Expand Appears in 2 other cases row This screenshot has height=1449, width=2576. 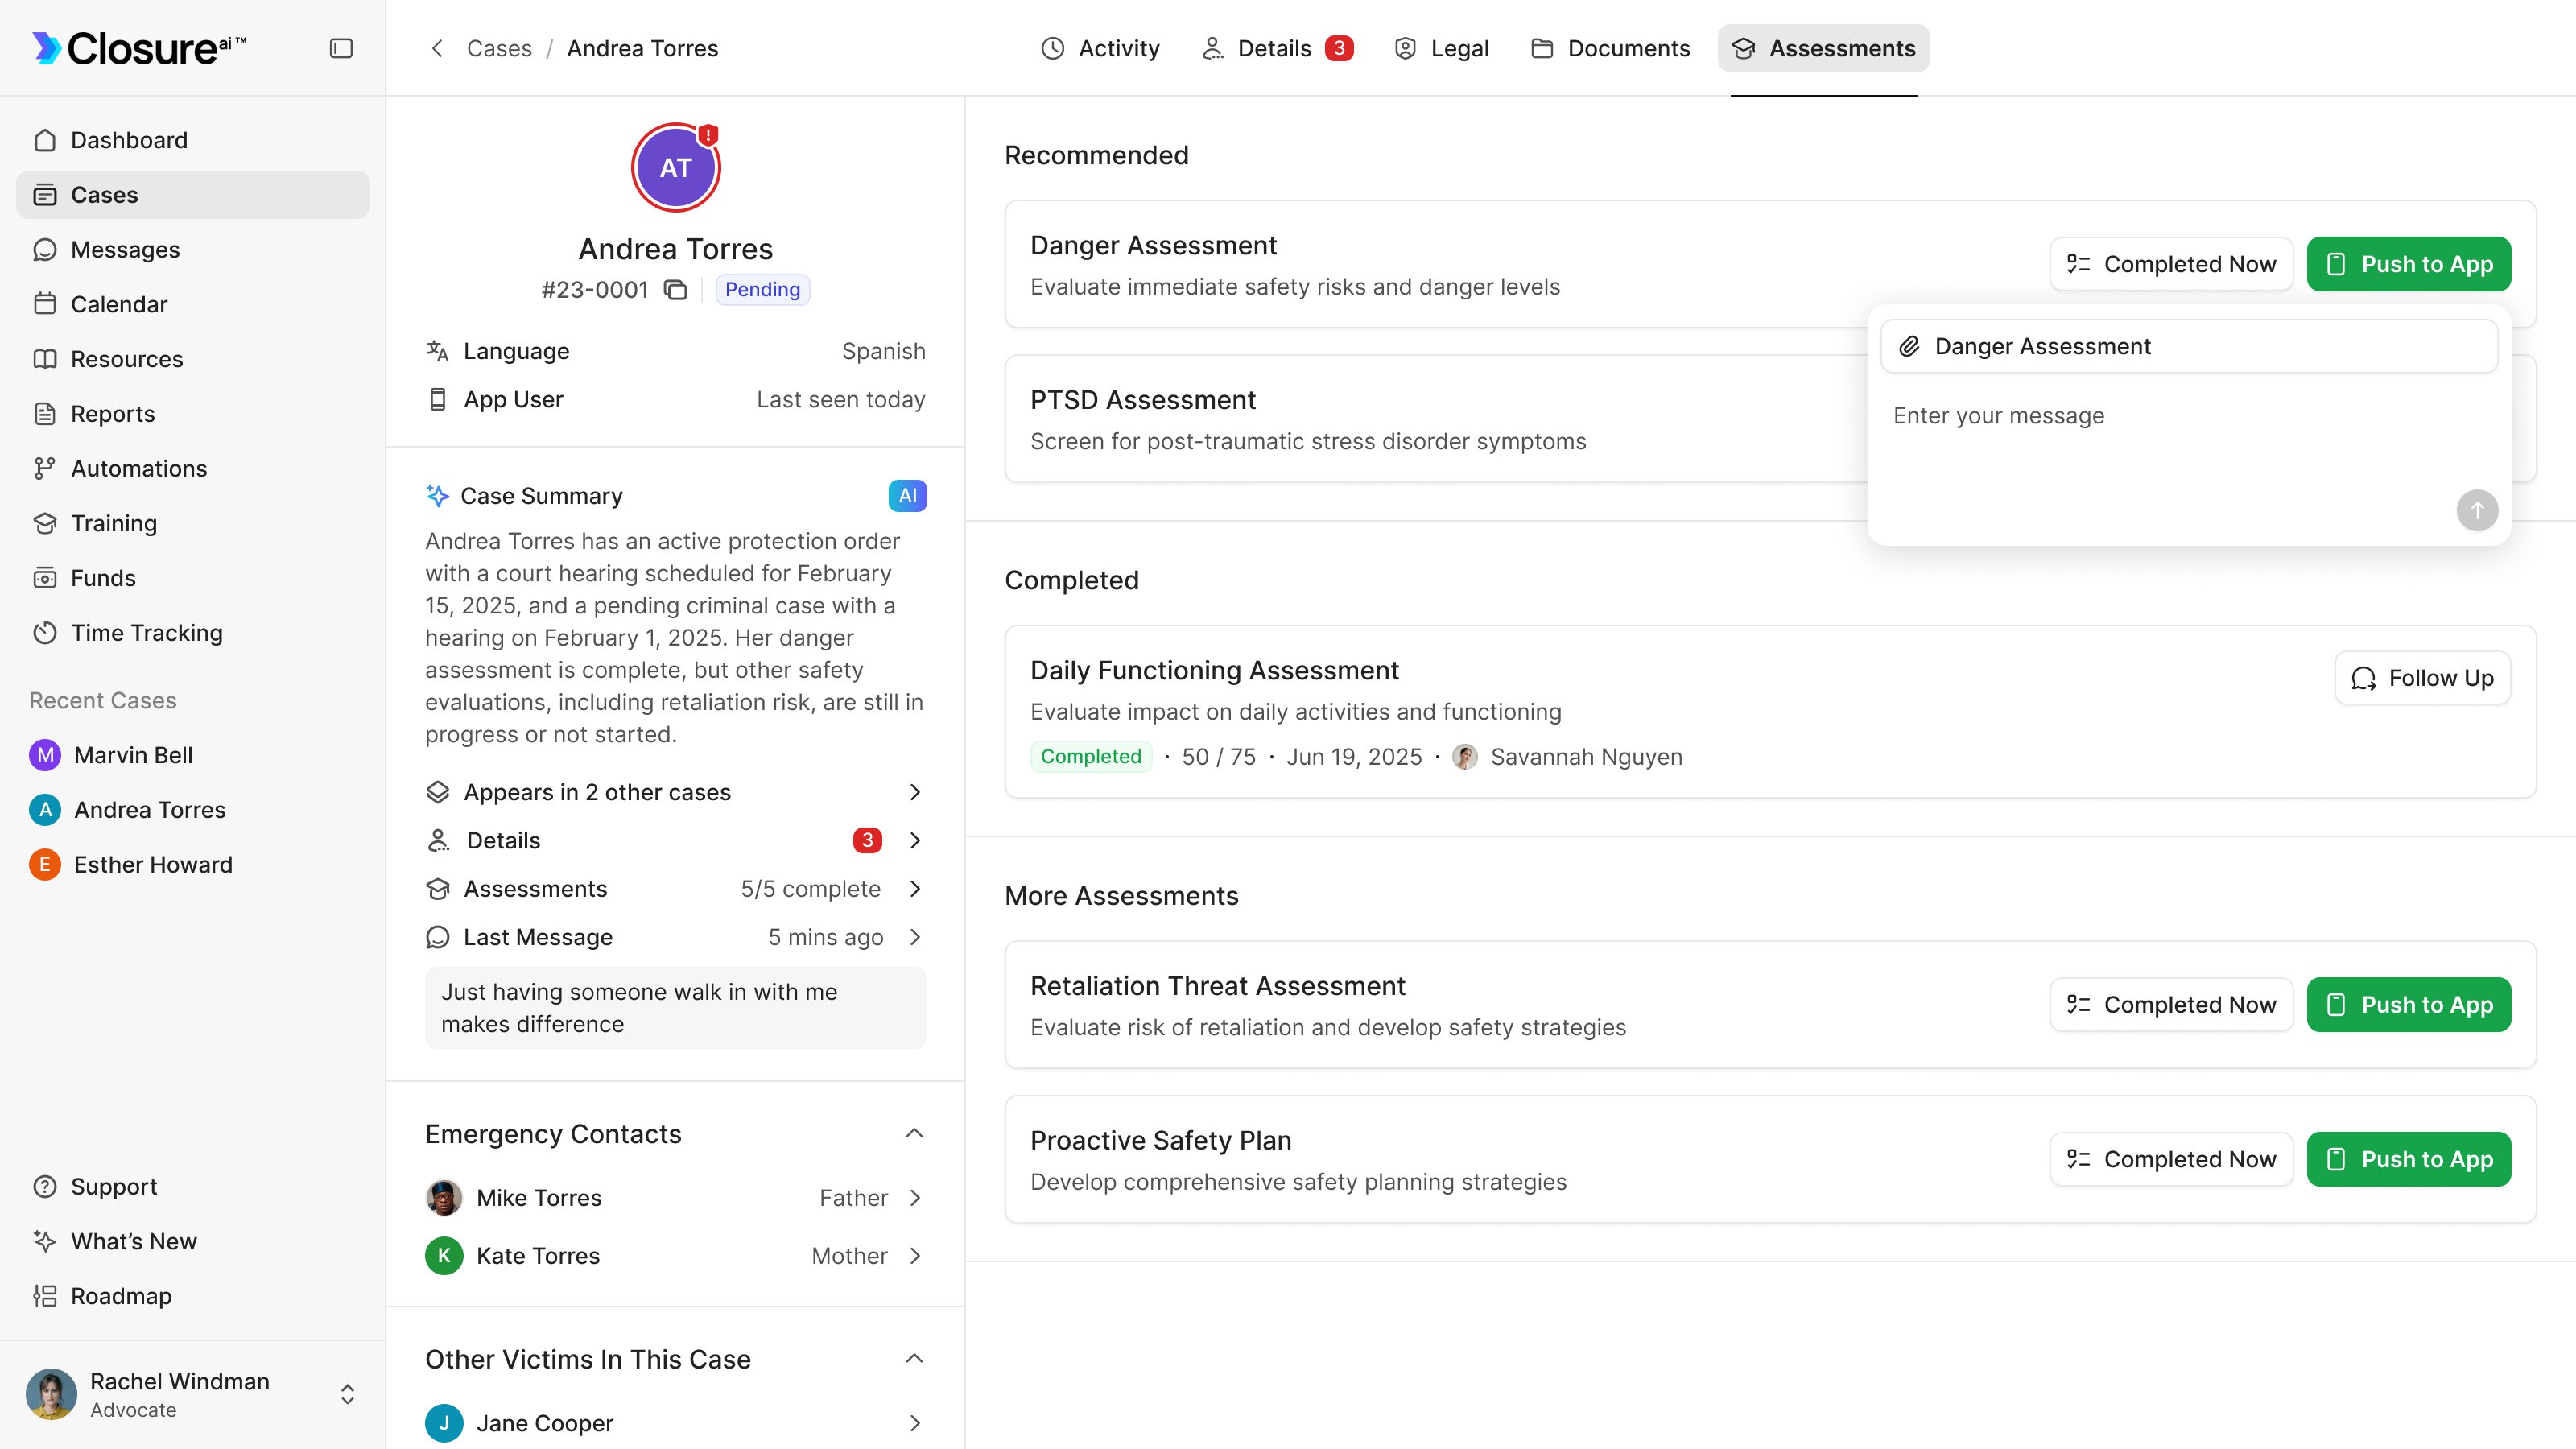(914, 792)
